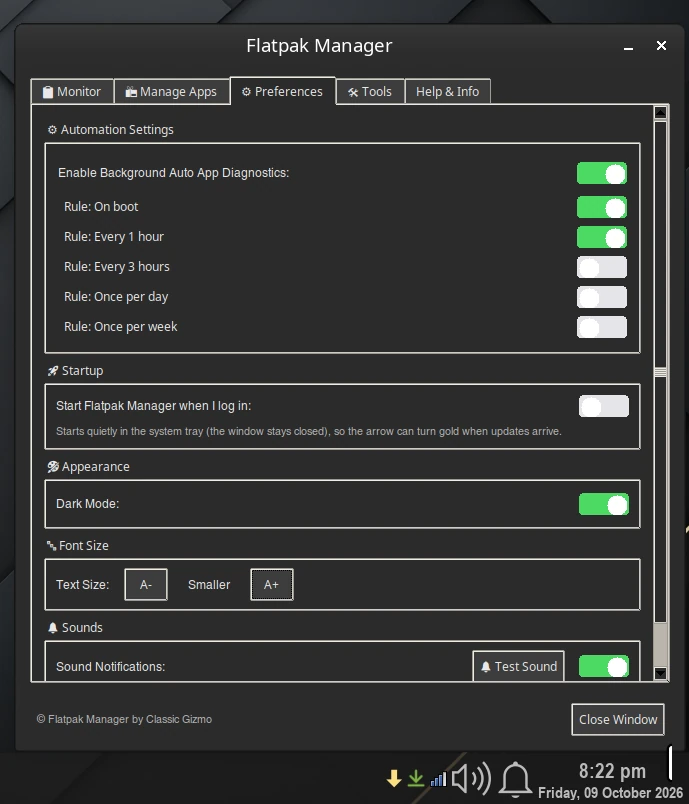Decrease text size with A- button

pos(146,585)
